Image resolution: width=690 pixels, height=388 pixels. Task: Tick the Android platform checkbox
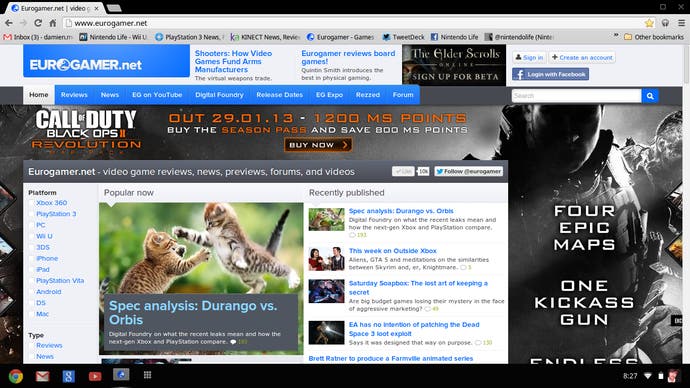[31, 292]
